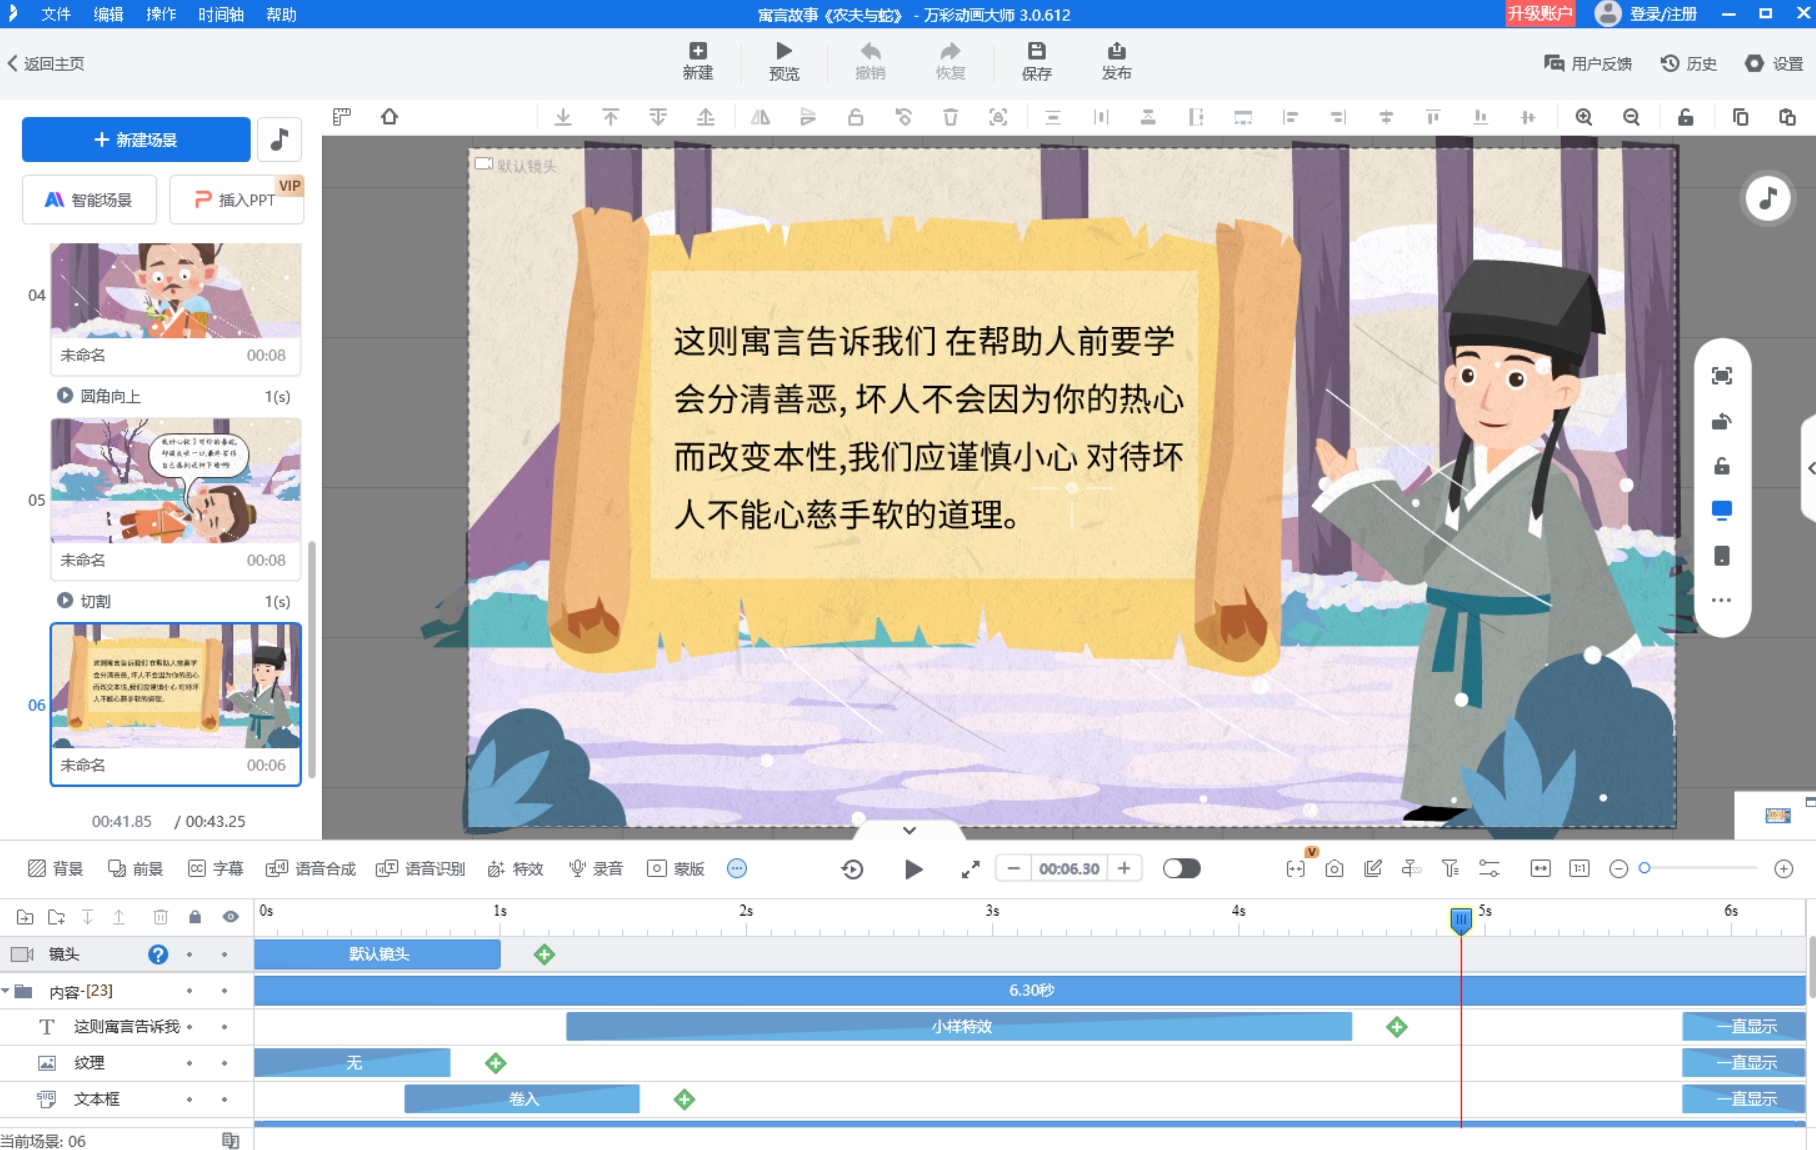The image size is (1816, 1150).
Task: Click the zoom in magnifier icon
Action: click(x=1584, y=117)
